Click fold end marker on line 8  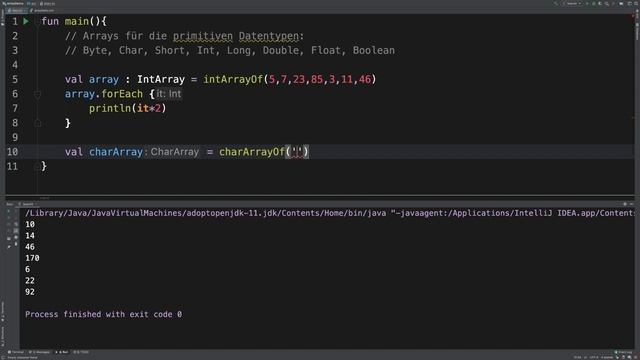pyautogui.click(x=38, y=123)
